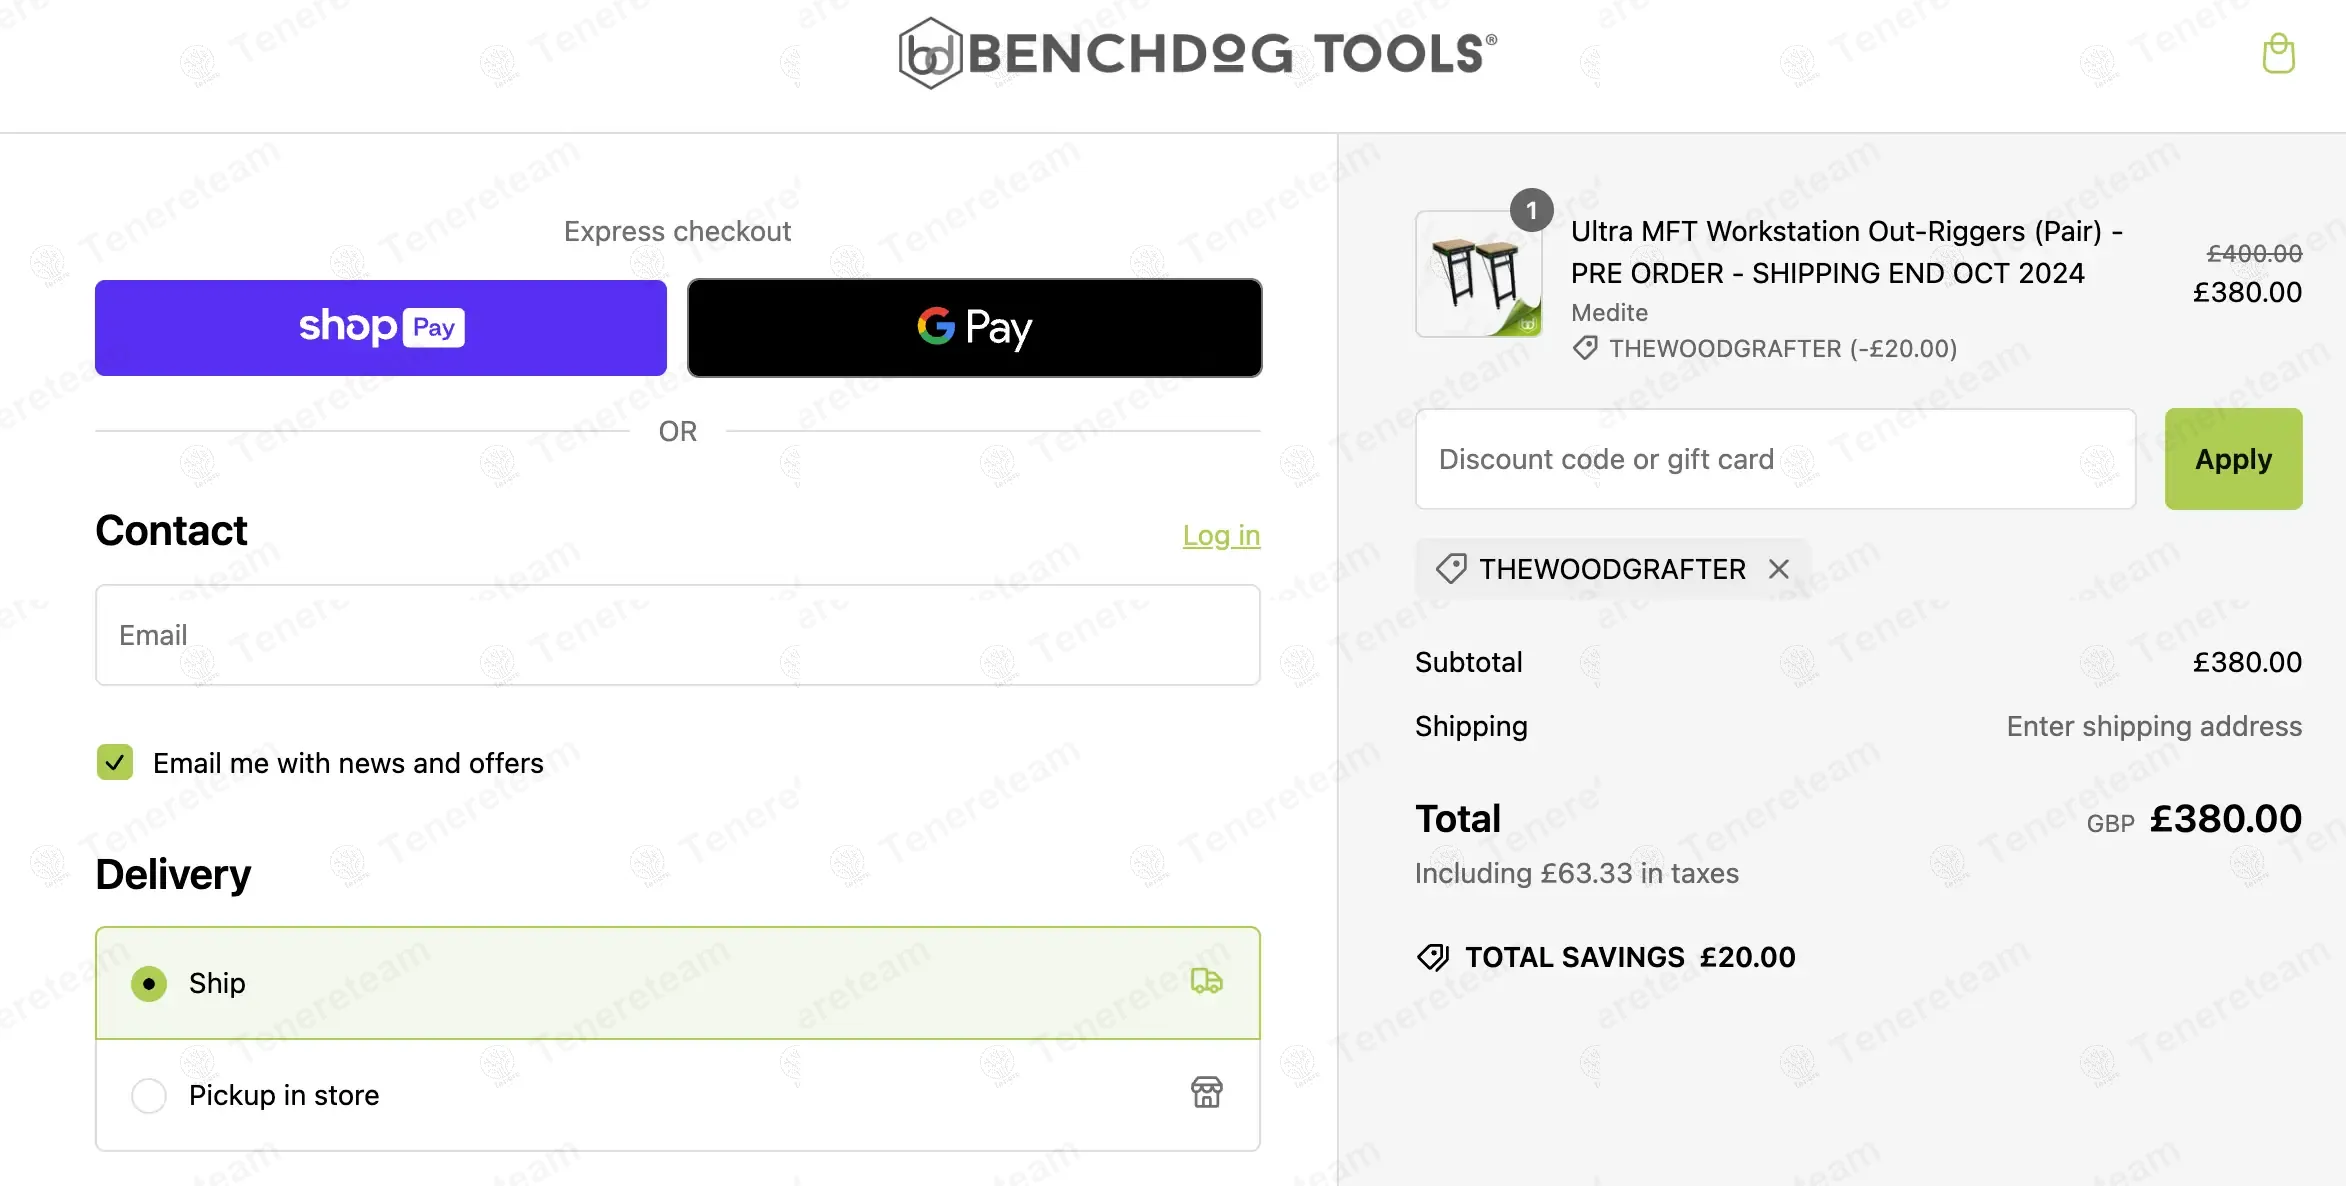This screenshot has height=1186, width=2346.
Task: Apply the discount code
Action: coord(2233,459)
